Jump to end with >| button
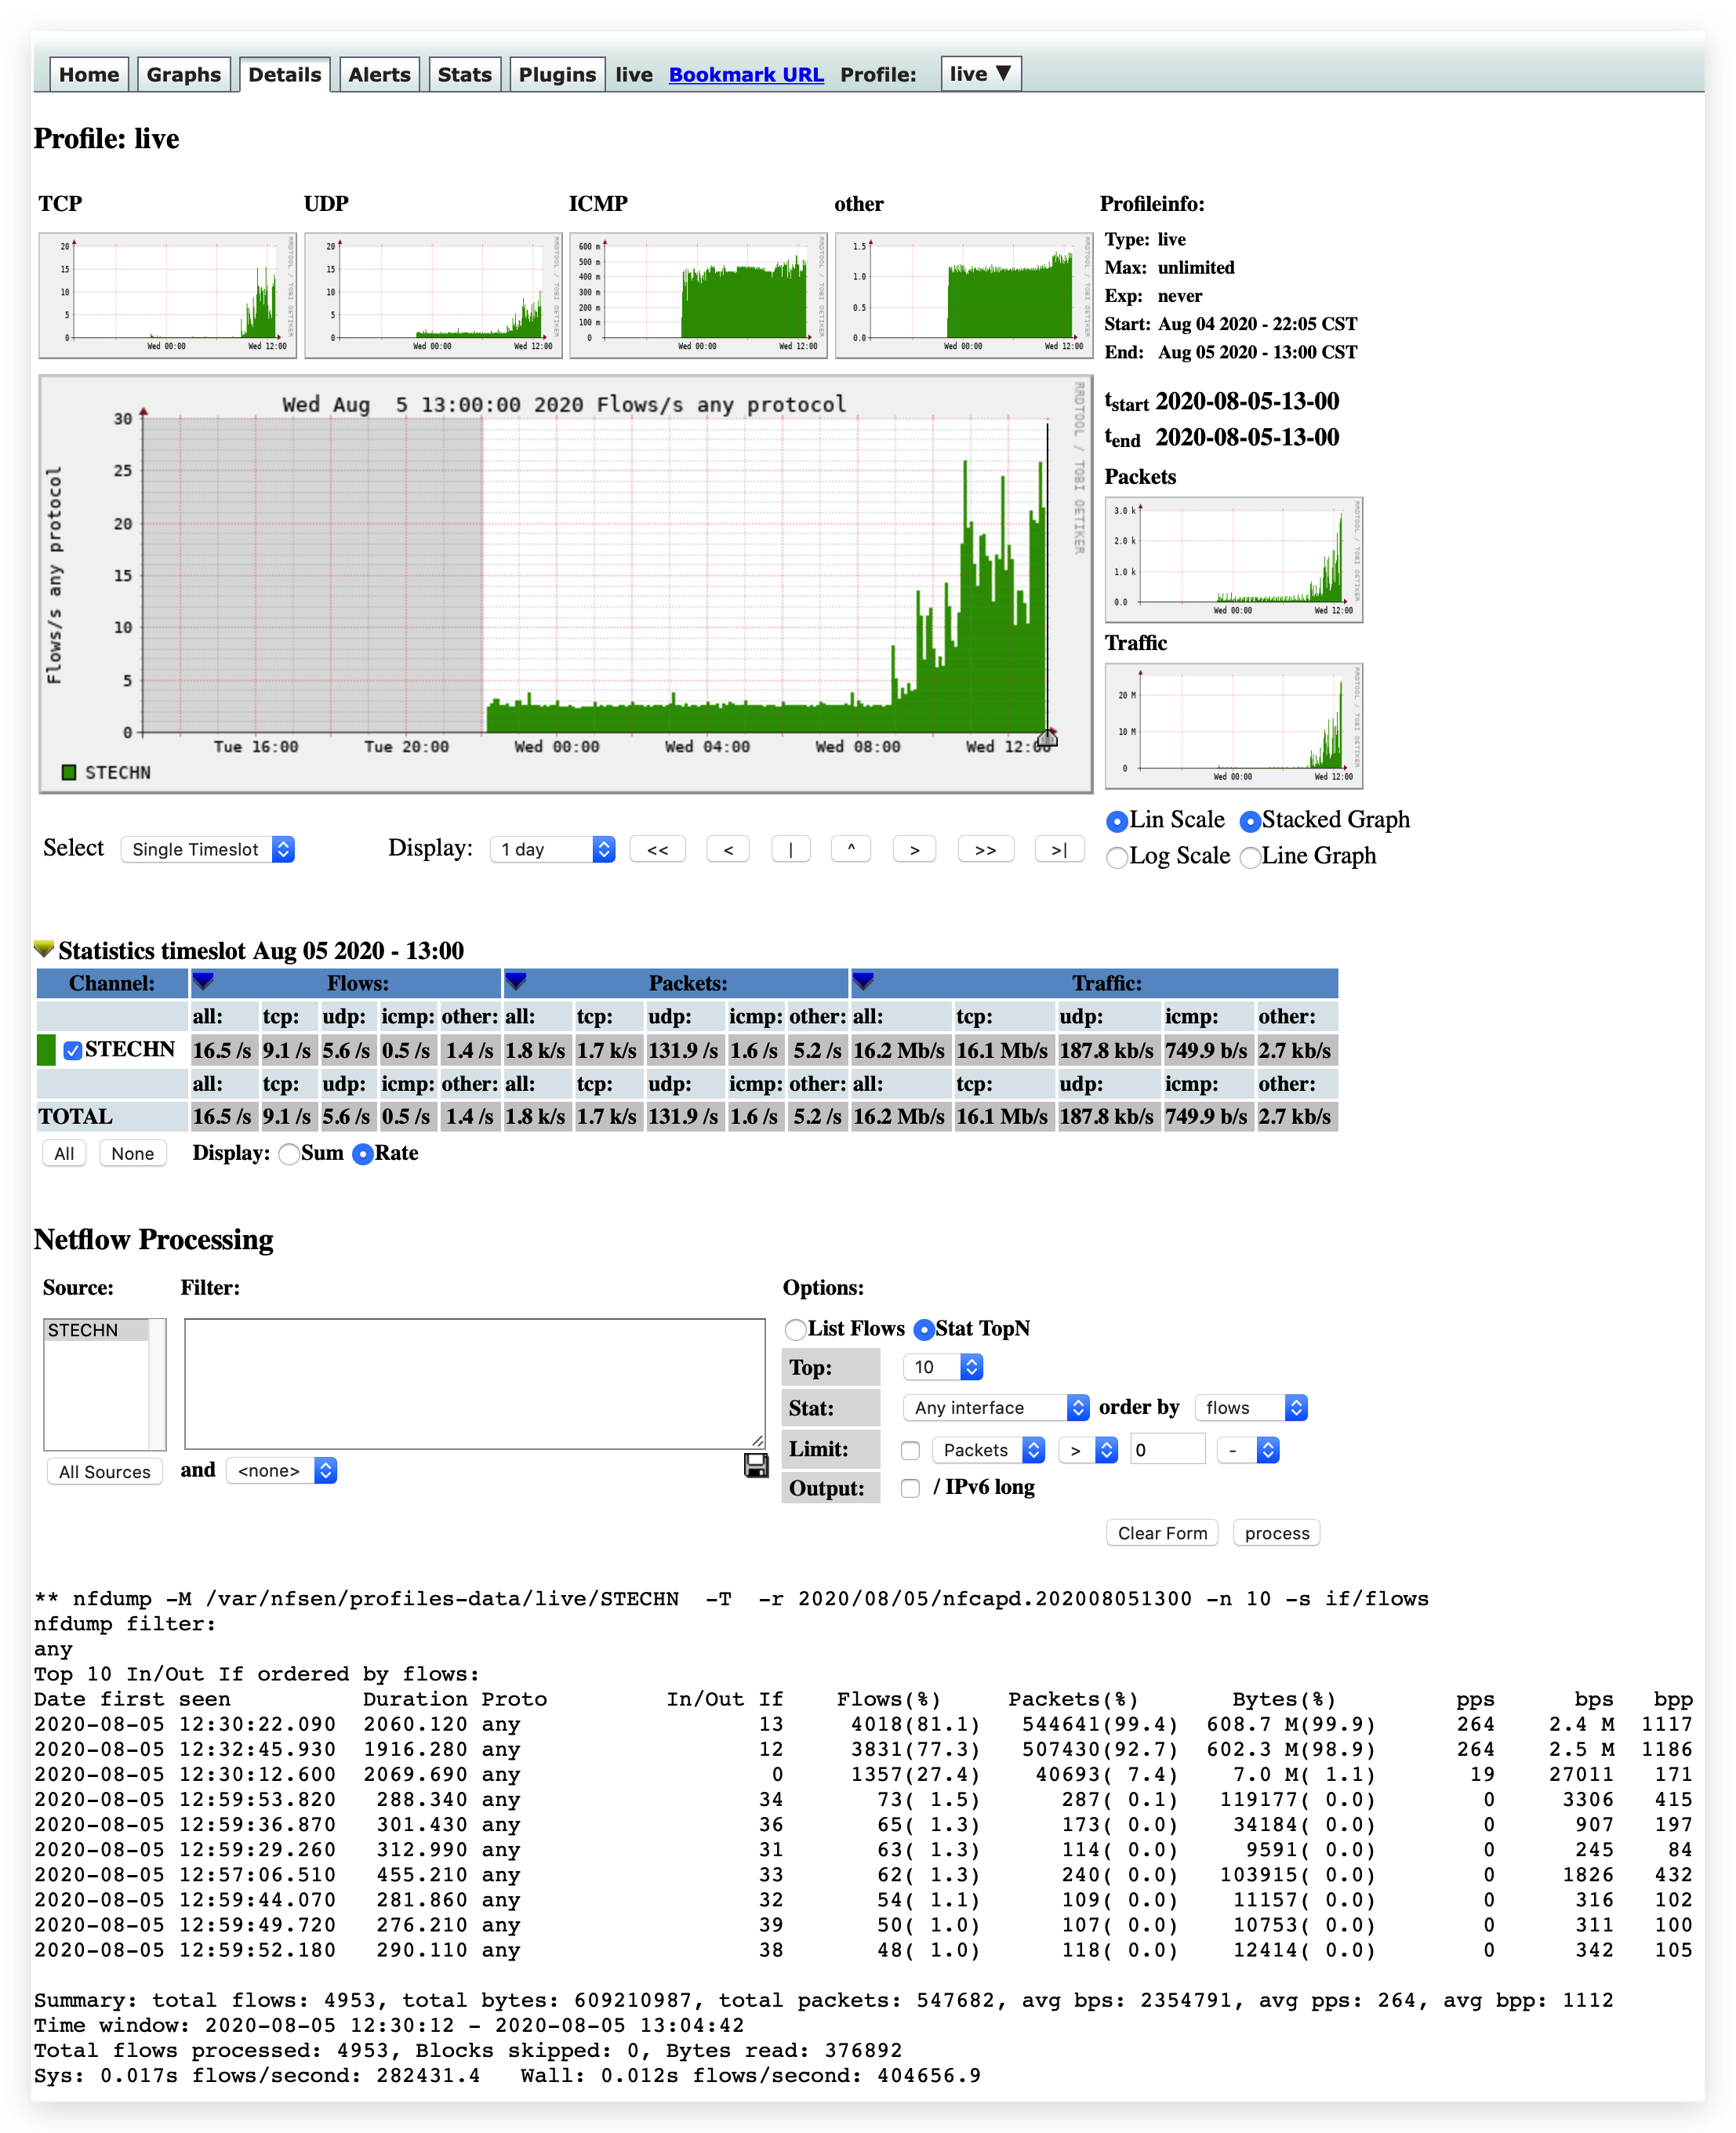Image resolution: width=1736 pixels, height=2133 pixels. [x=1059, y=849]
